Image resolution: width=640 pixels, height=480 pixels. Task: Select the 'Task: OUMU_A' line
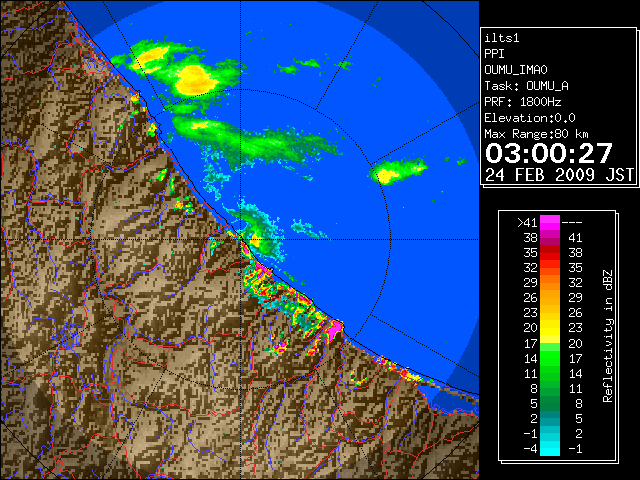tap(527, 86)
